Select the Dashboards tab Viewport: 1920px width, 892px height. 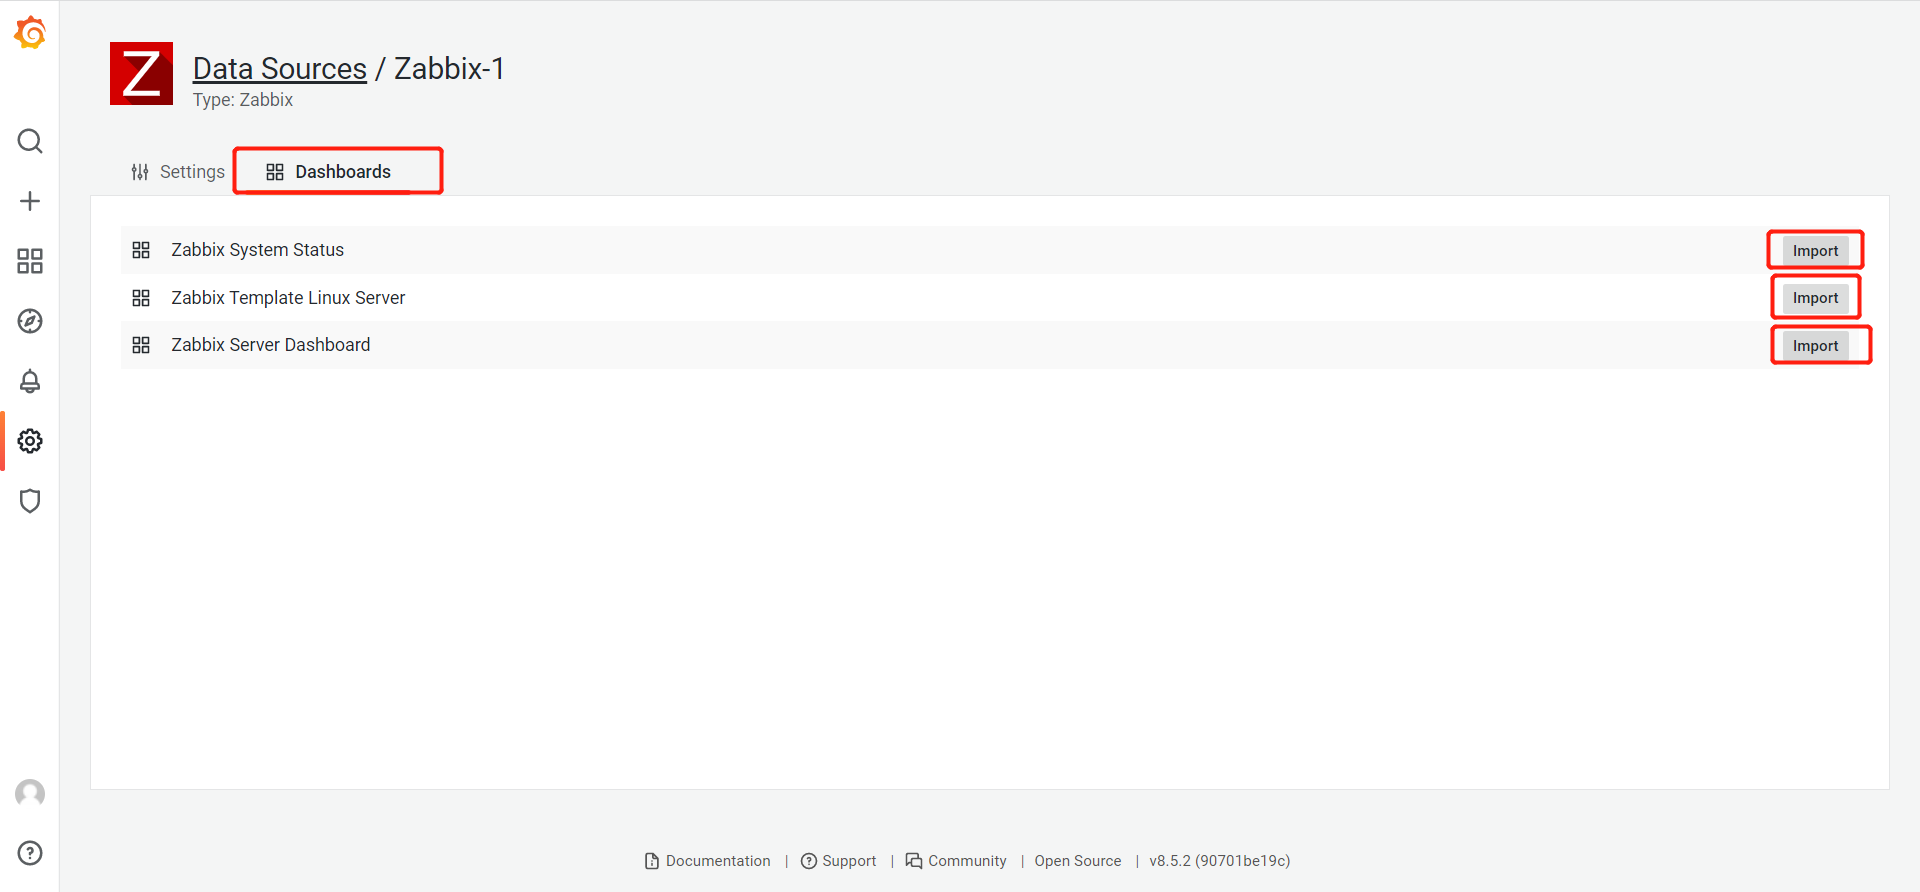coord(329,172)
